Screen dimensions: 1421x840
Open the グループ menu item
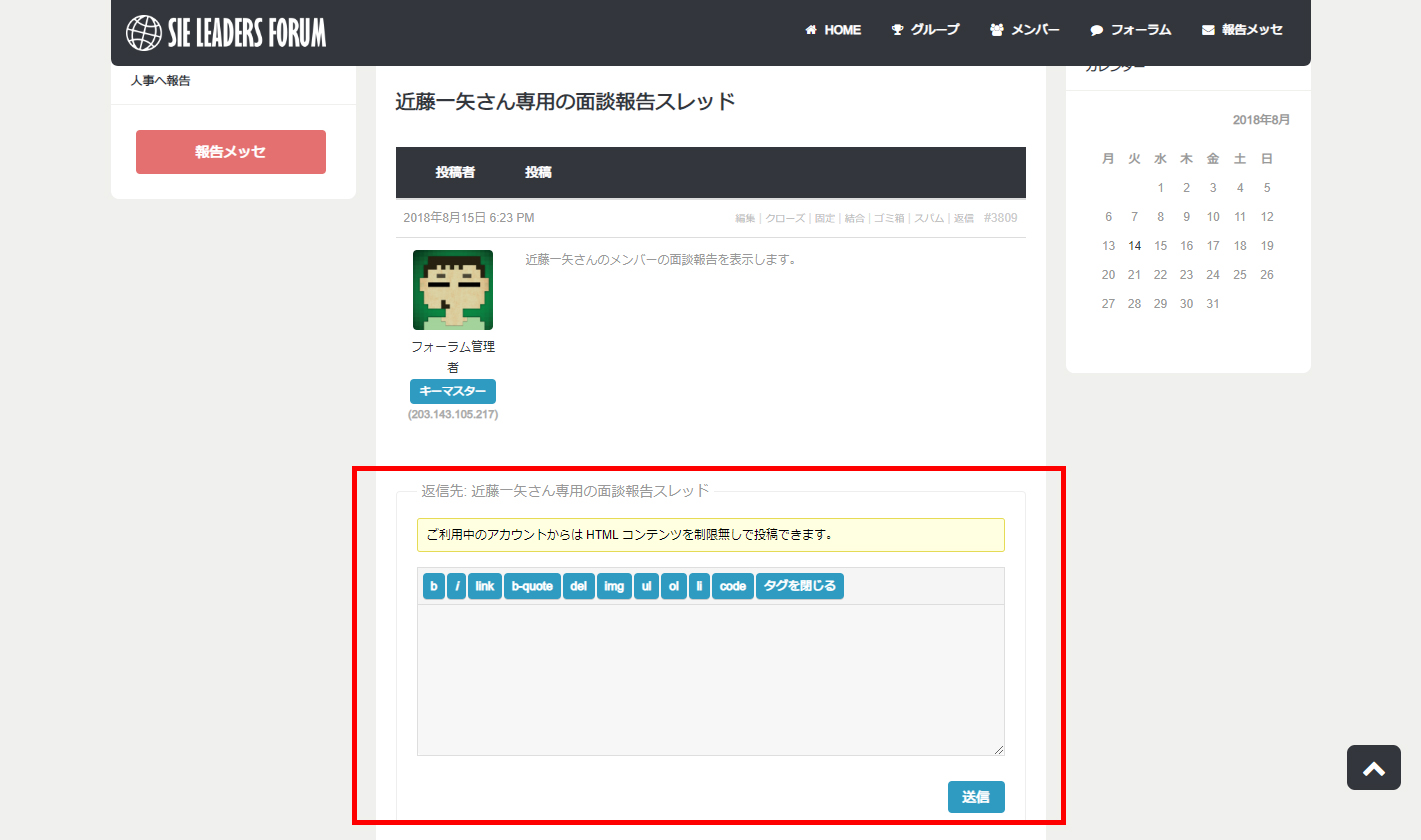coord(925,30)
